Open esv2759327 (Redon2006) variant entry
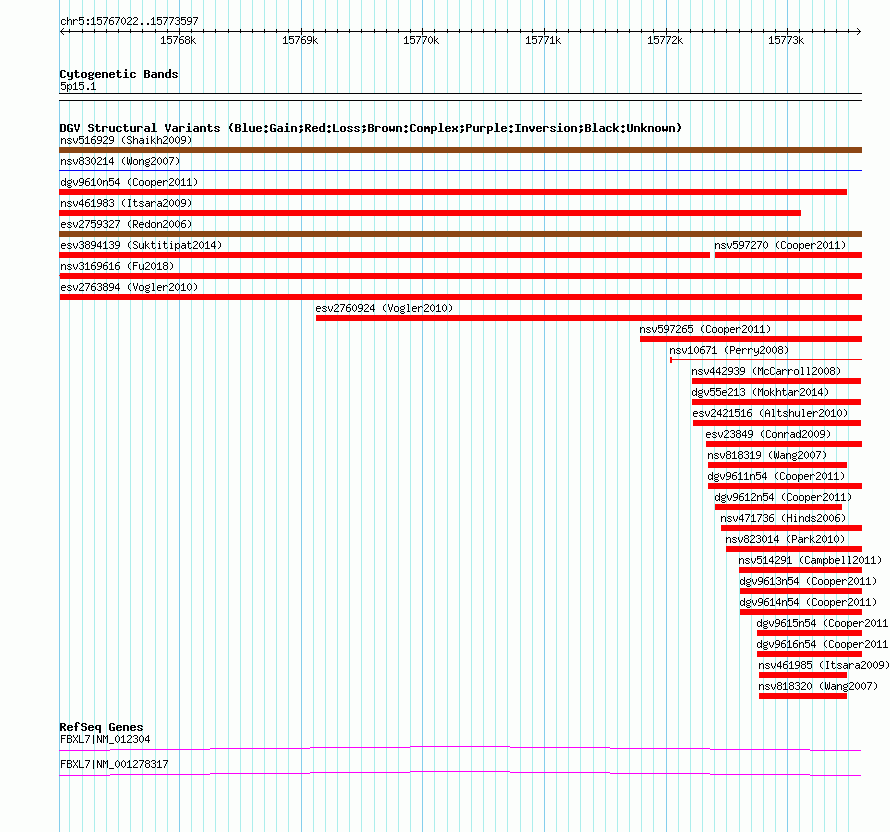Viewport: 890px width, 832px height. point(126,224)
